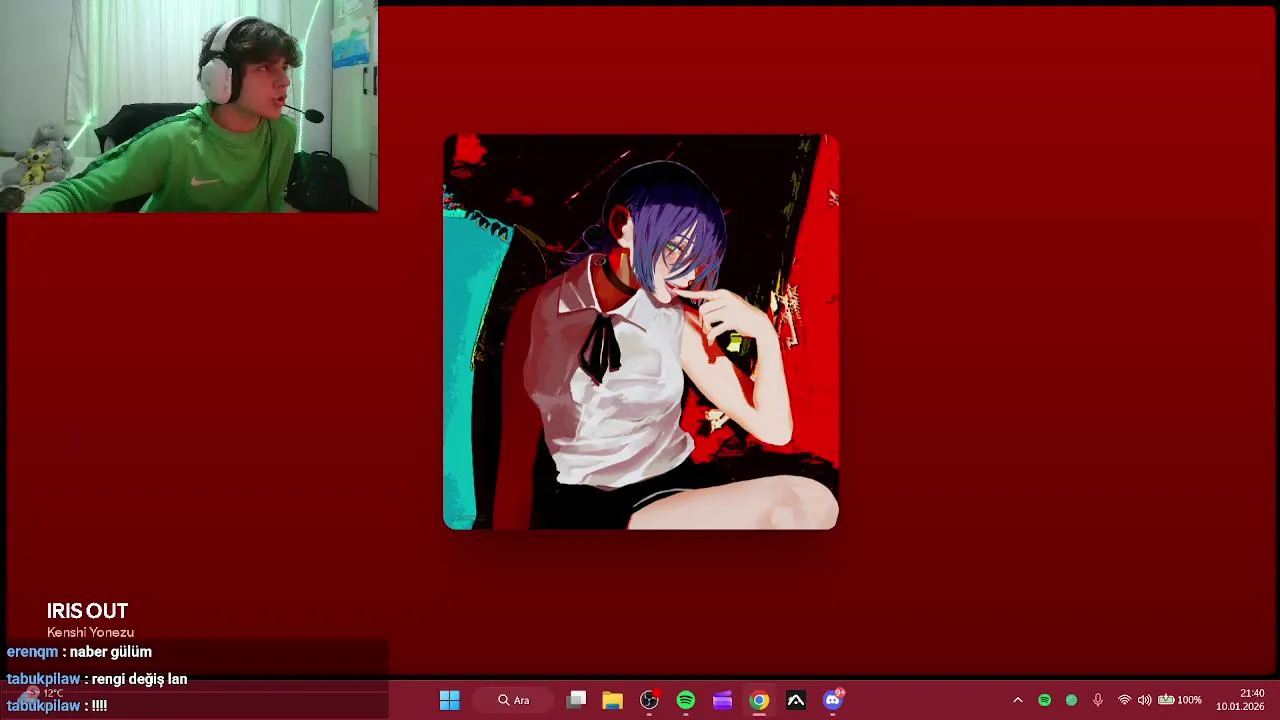Open the clock and date 10.01.2026
1280x720 pixels.
1240,700
